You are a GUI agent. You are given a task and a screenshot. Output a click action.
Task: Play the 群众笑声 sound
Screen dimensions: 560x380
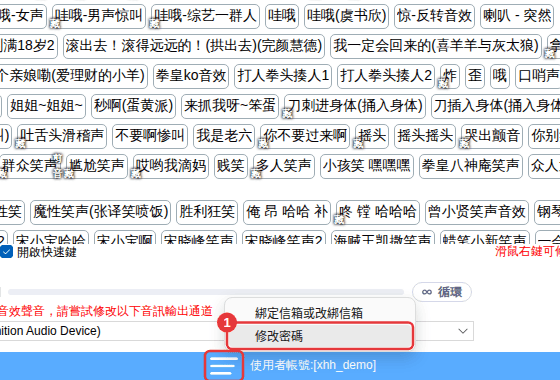30,166
